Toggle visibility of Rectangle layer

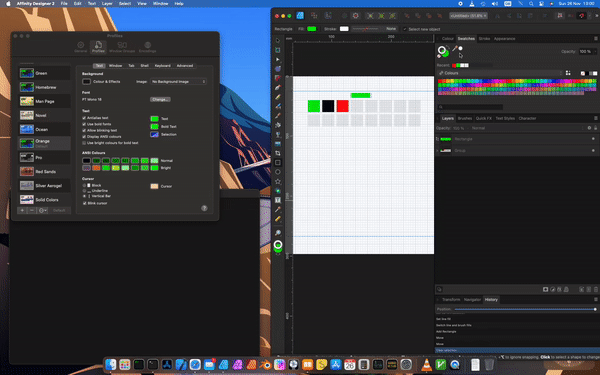tap(593, 139)
